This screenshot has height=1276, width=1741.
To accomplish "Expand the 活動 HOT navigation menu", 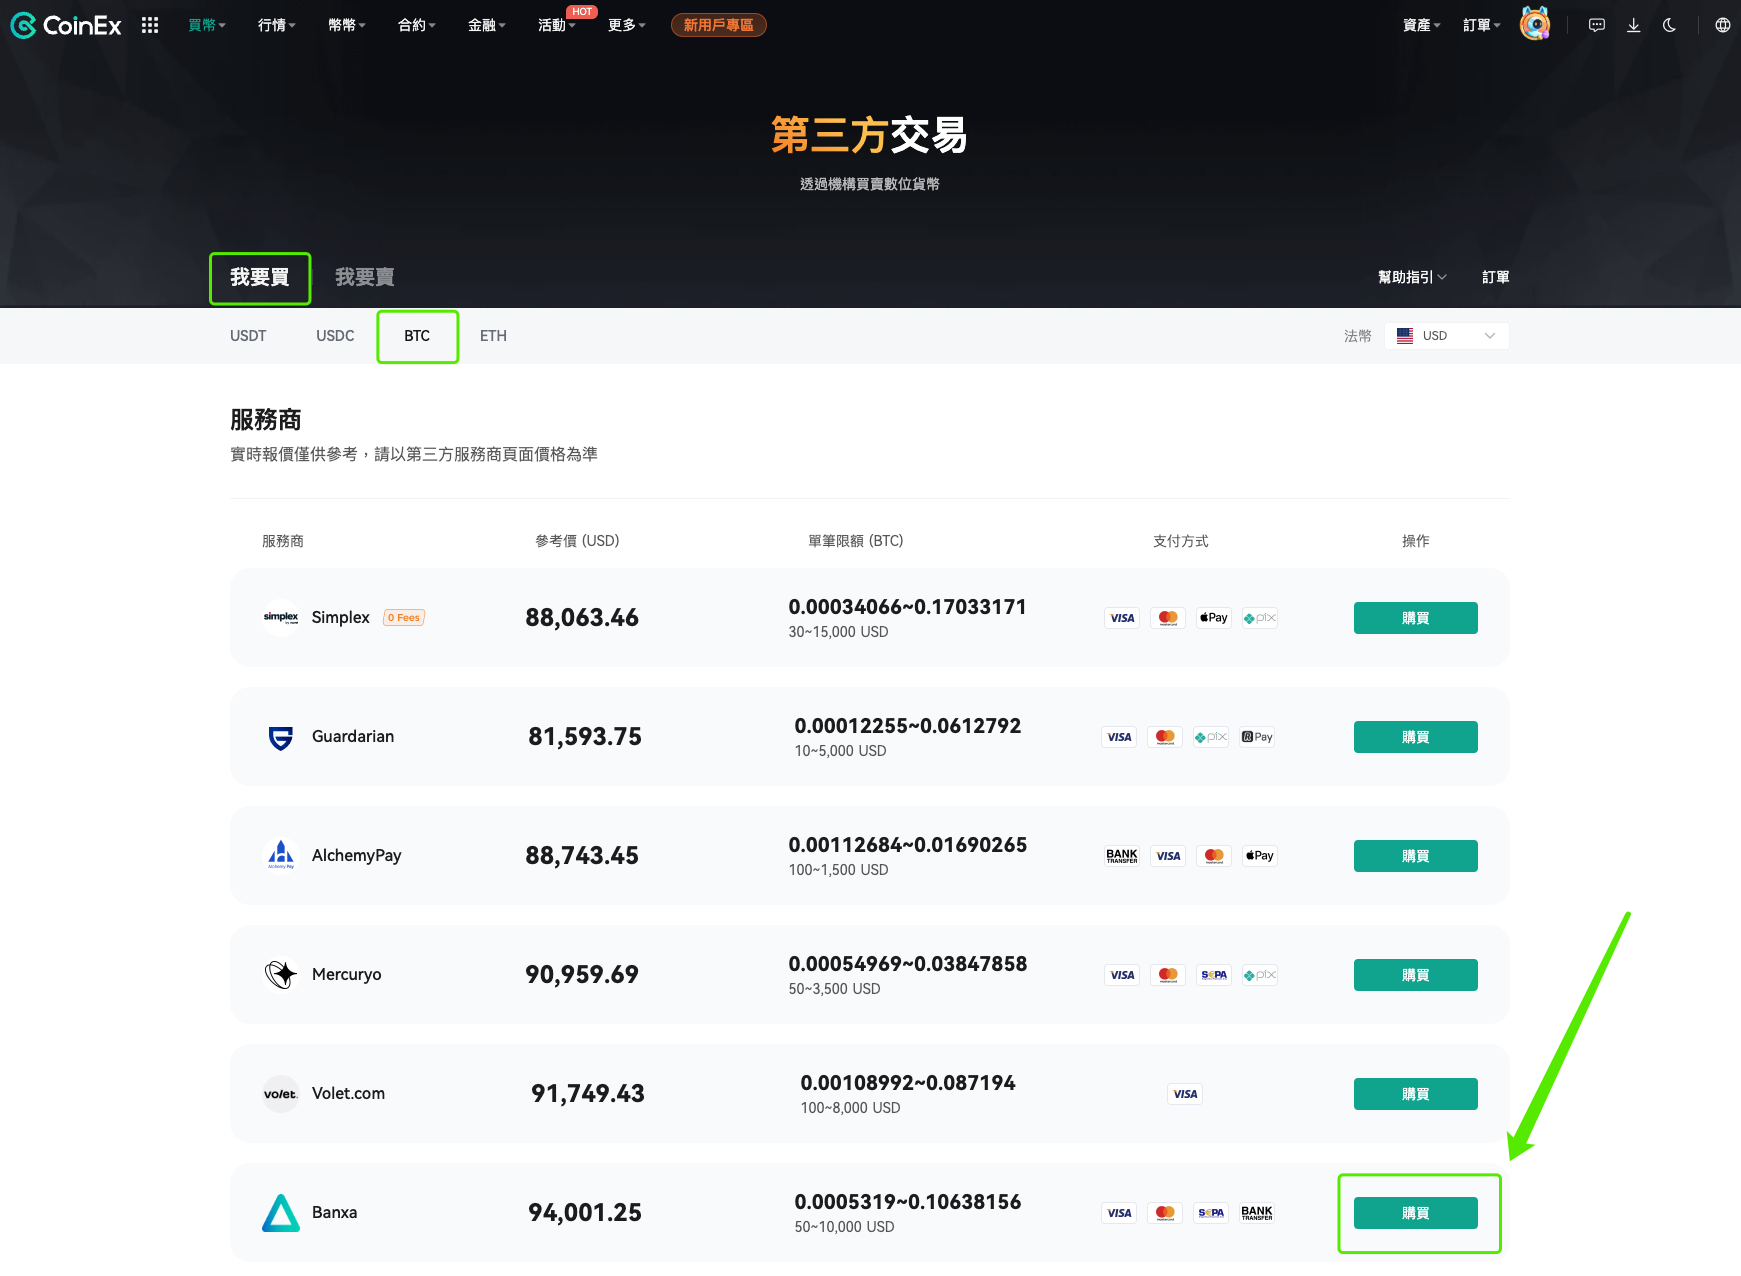I will (x=557, y=25).
